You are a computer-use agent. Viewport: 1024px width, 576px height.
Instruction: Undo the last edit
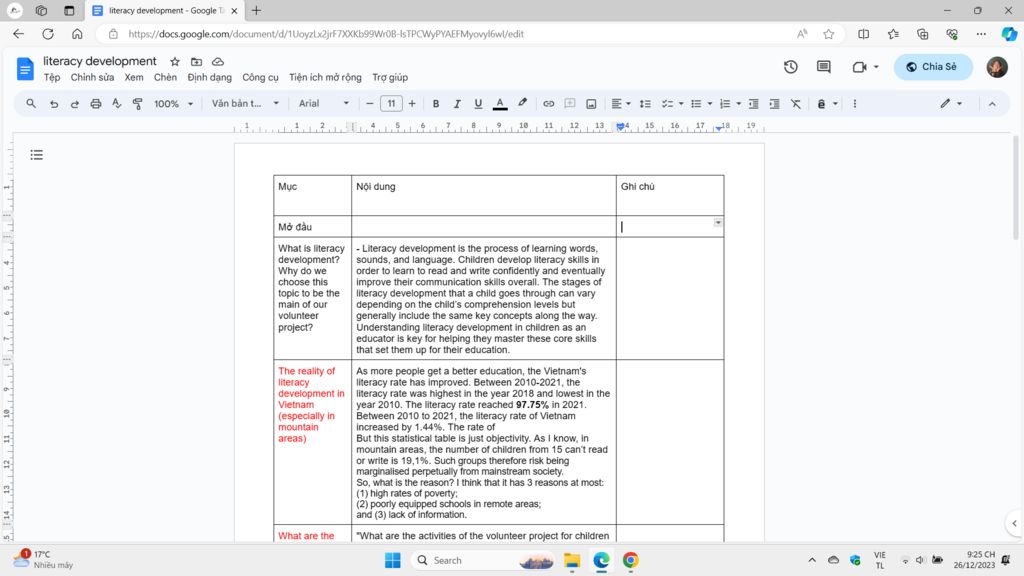point(54,104)
